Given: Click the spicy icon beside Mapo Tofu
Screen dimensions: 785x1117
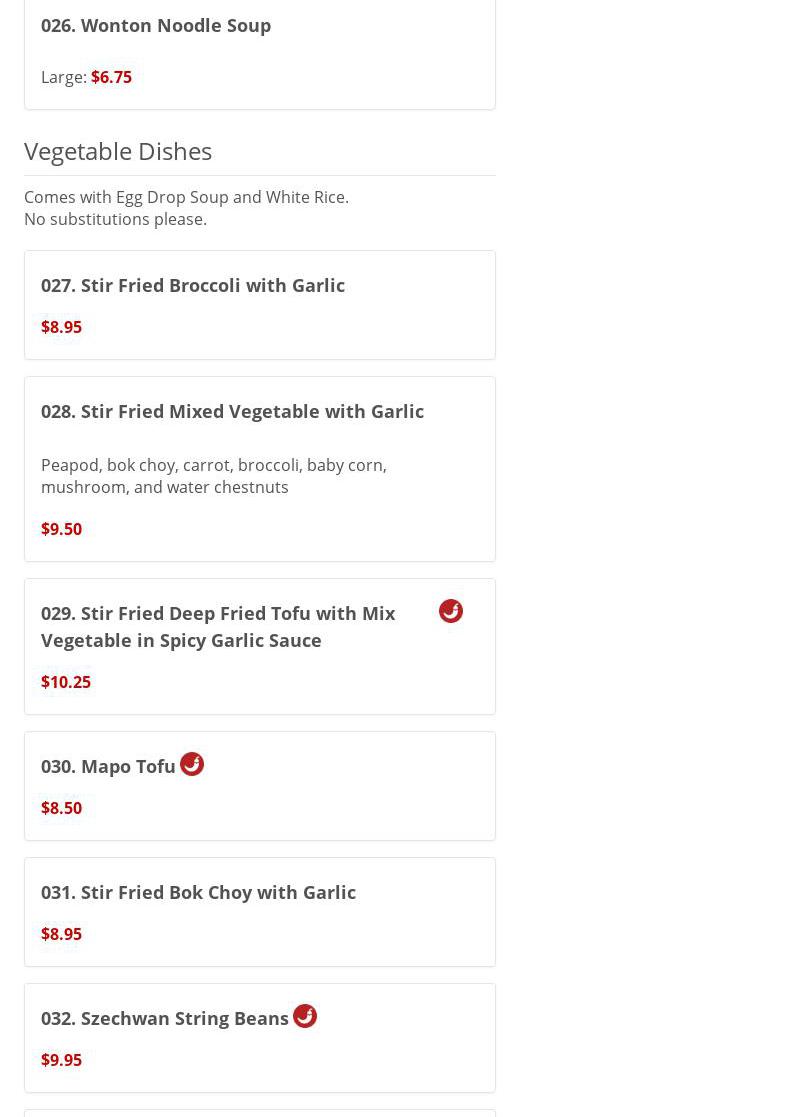Looking at the screenshot, I should click(192, 764).
